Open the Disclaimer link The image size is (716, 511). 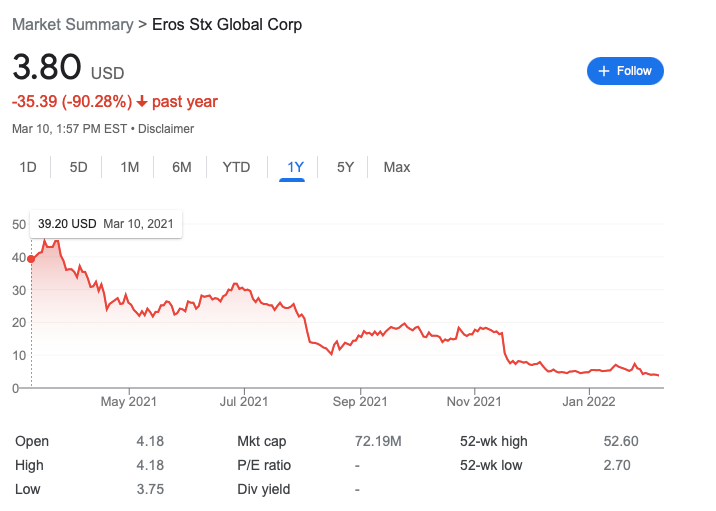point(166,129)
